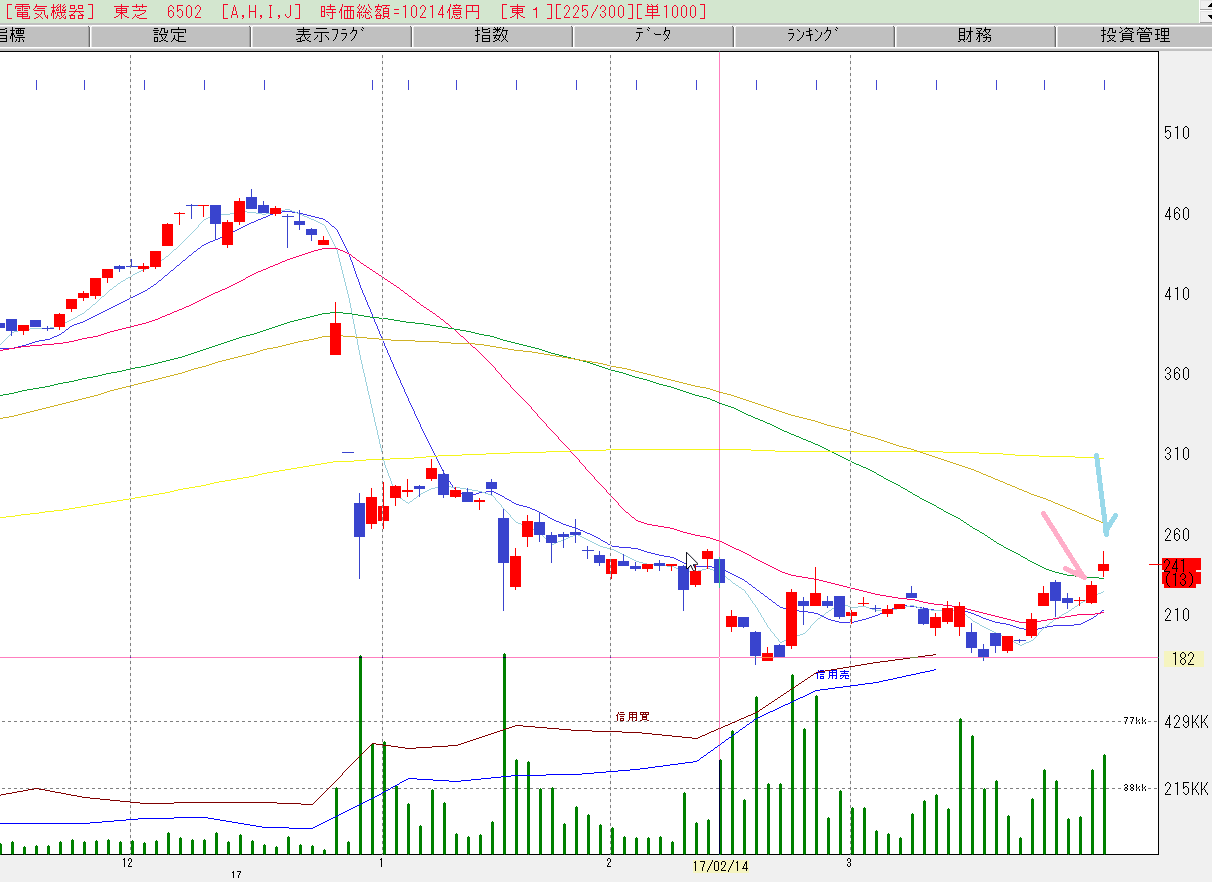Open the 表示フラグ menu
Image resolution: width=1212 pixels, height=882 pixels.
(331, 36)
